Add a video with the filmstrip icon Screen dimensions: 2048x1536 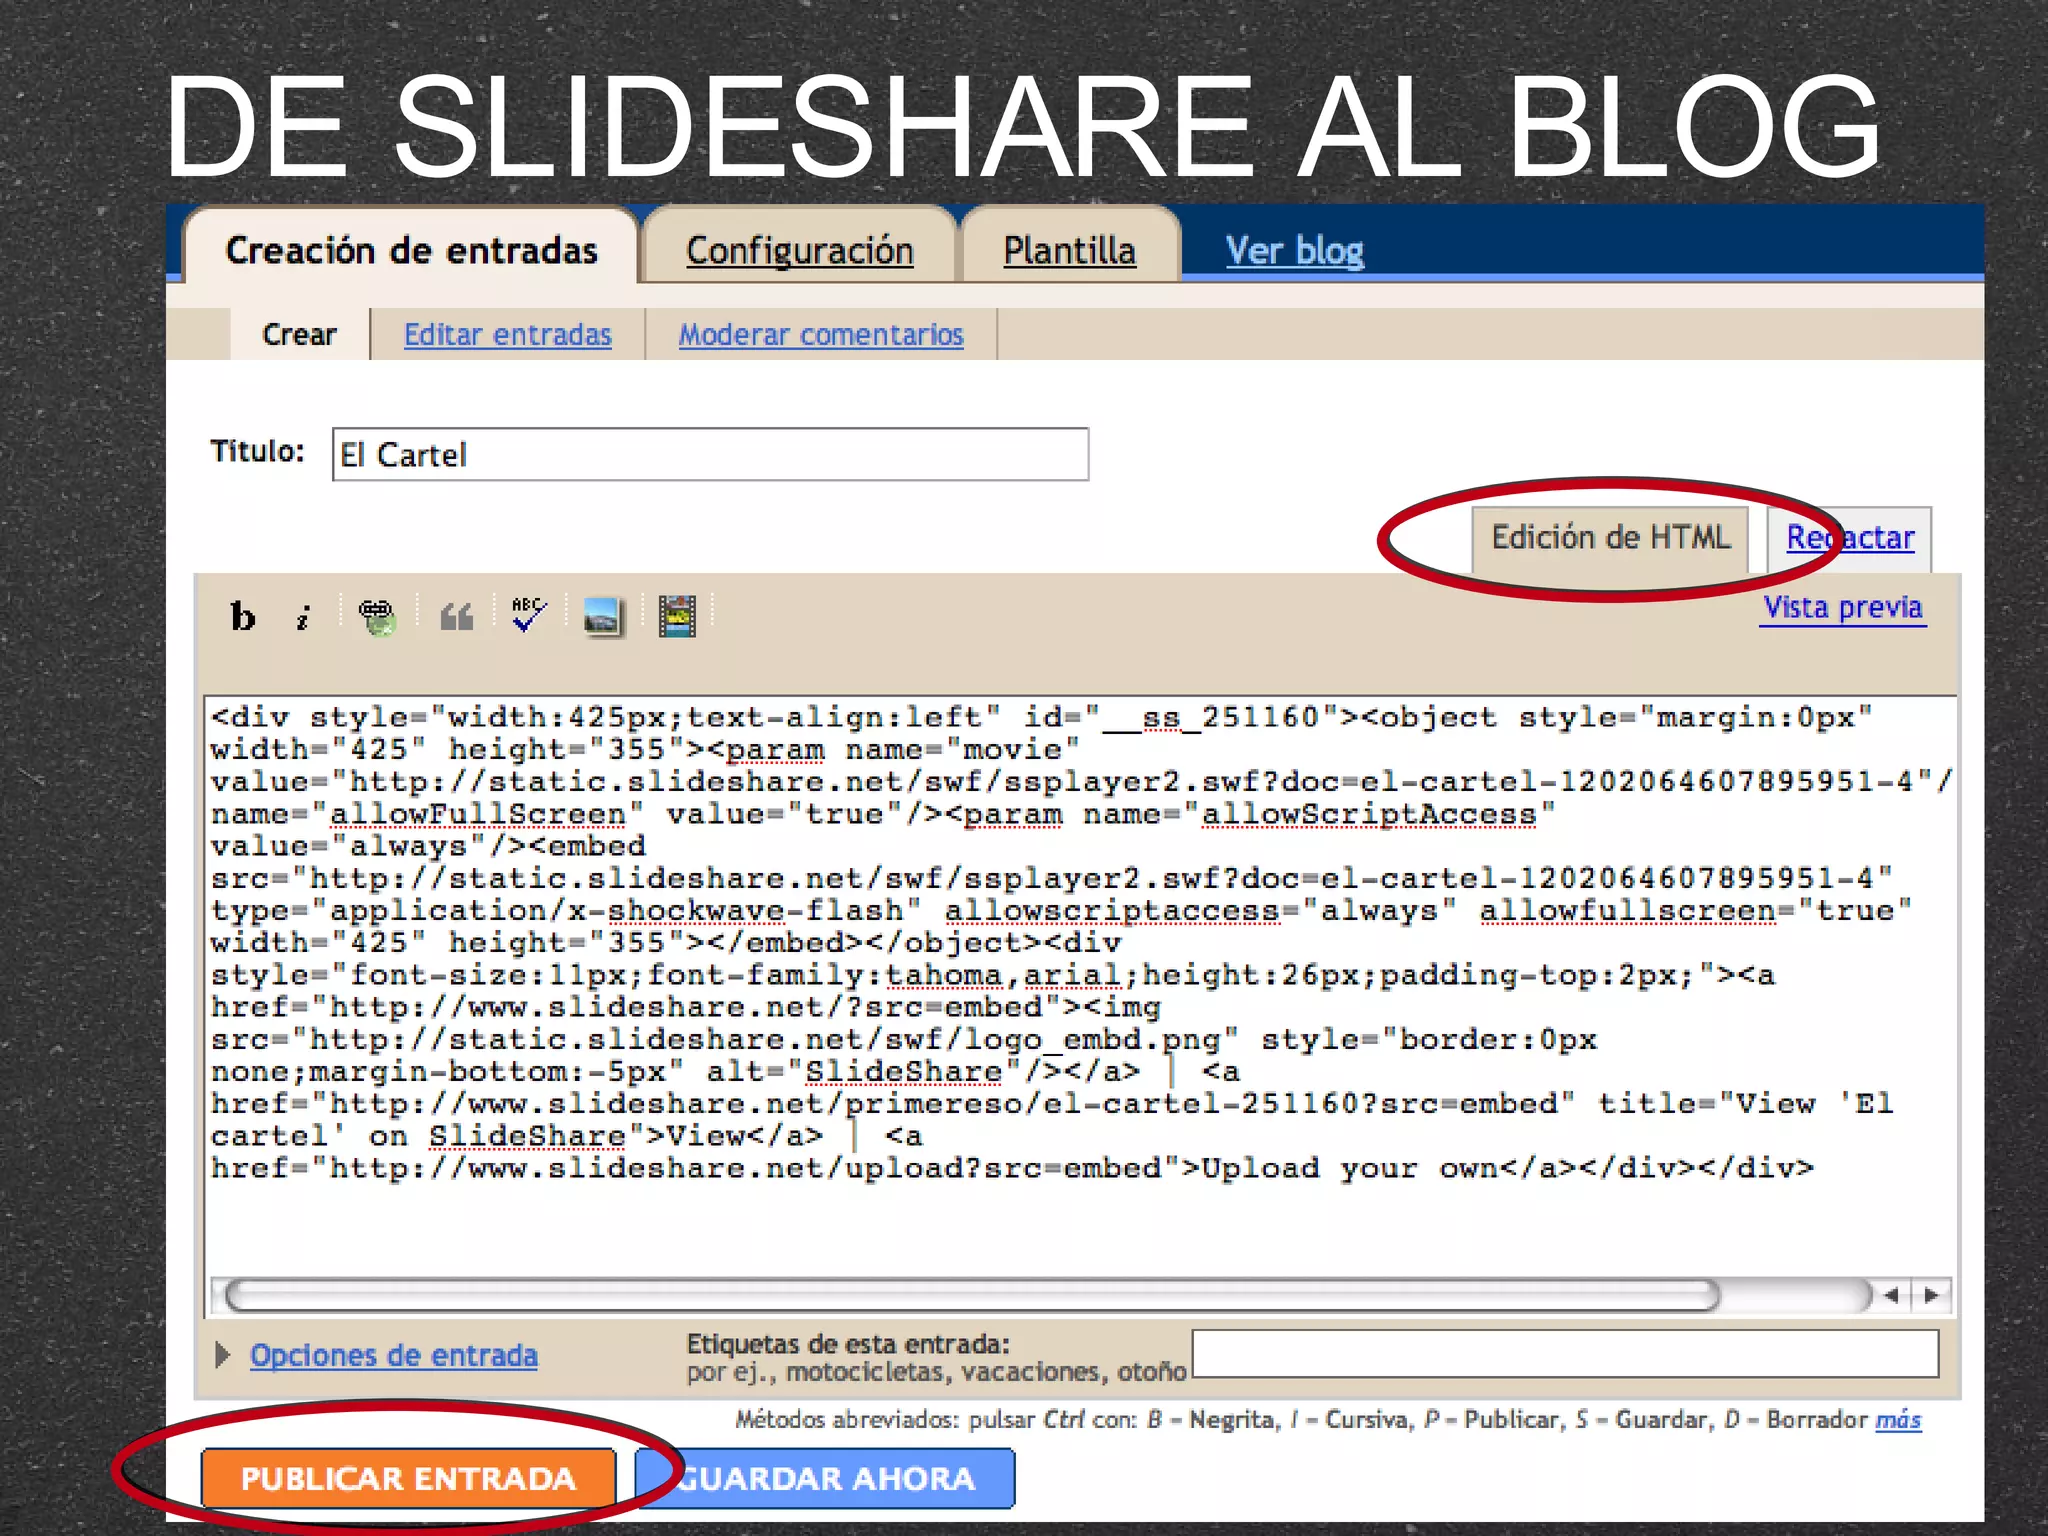tap(677, 616)
